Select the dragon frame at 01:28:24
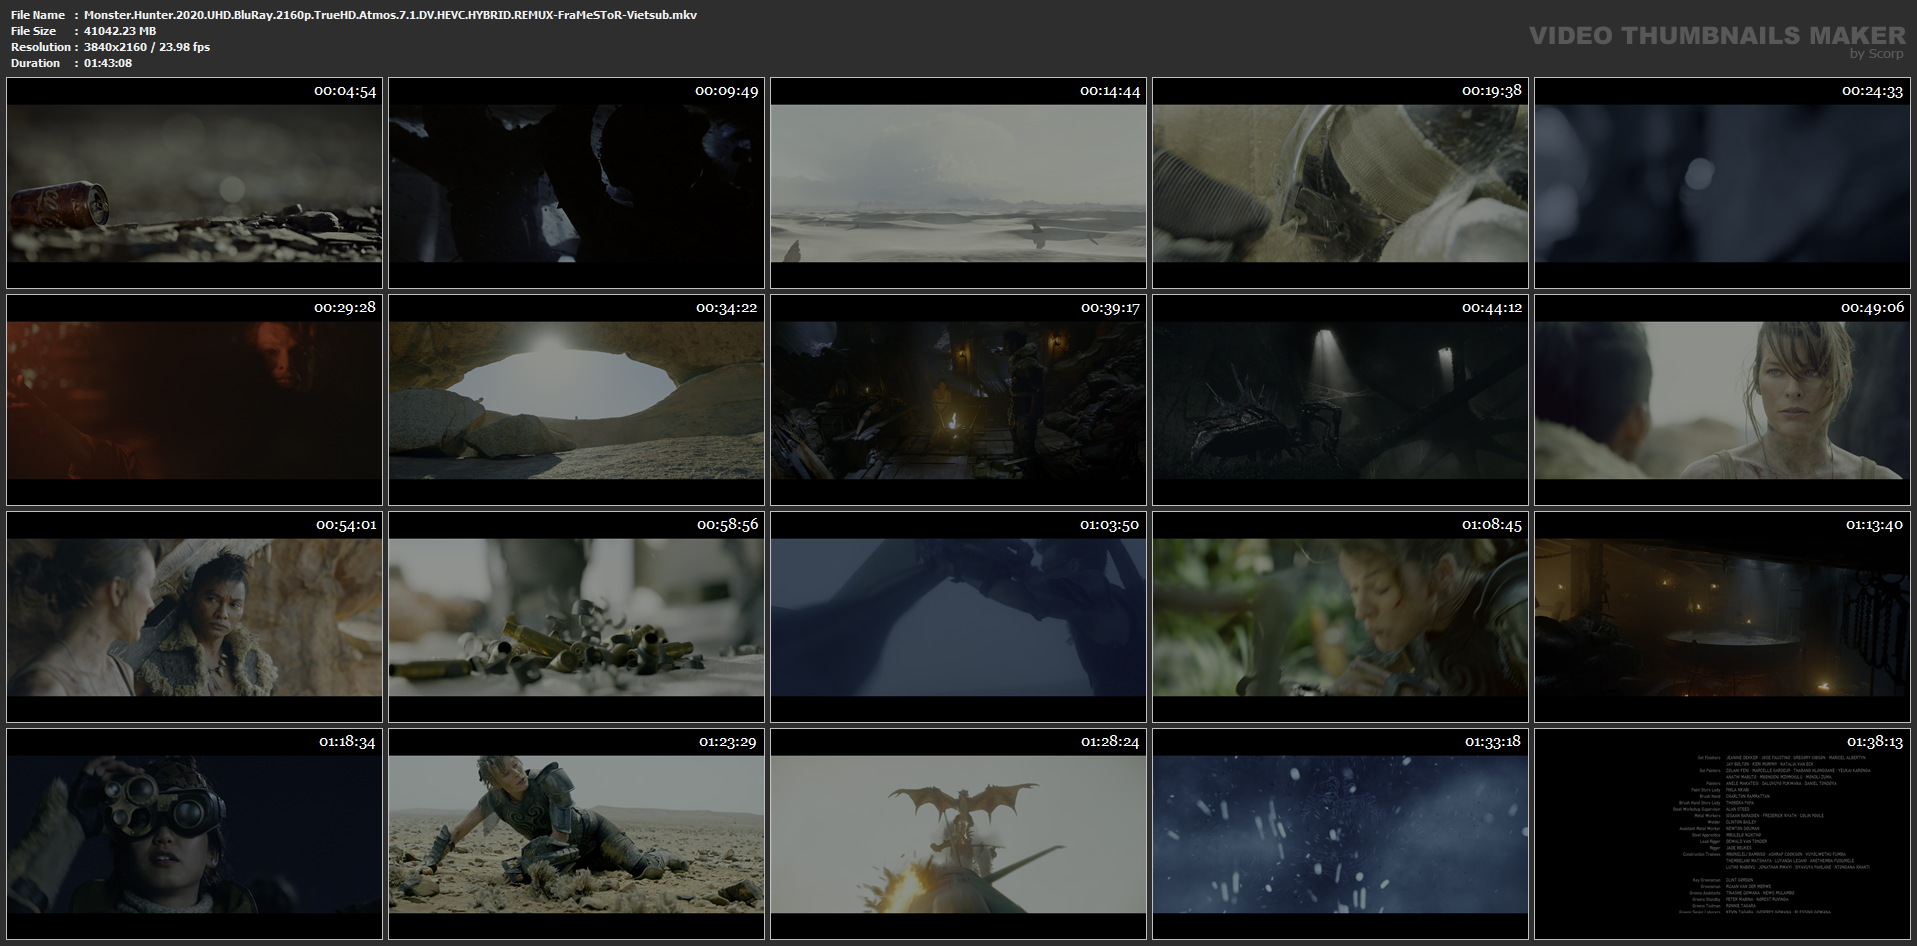 958,834
